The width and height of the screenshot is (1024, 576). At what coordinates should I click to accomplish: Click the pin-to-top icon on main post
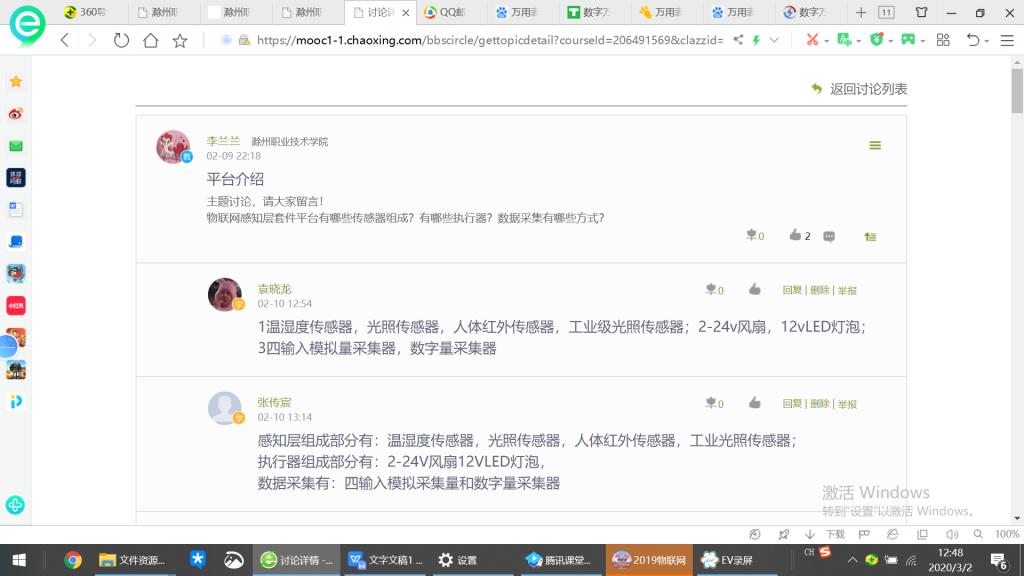point(870,237)
